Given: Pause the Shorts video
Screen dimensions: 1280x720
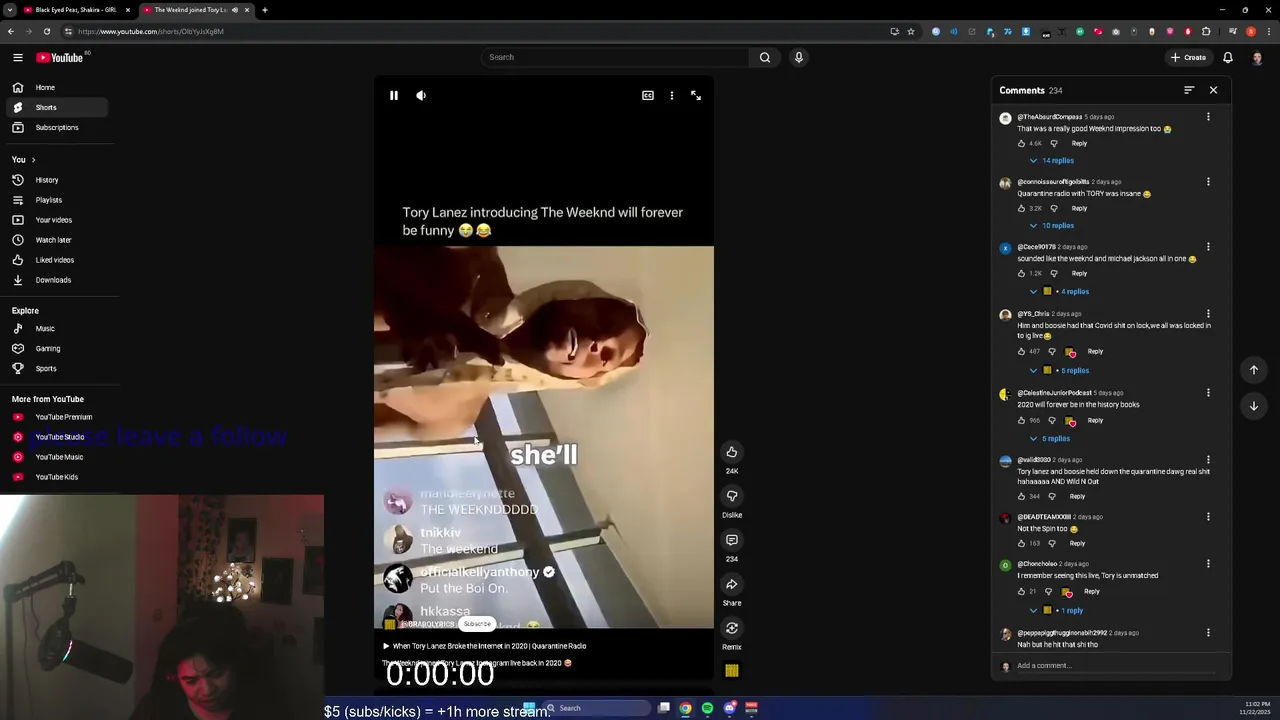Looking at the screenshot, I should pos(394,95).
